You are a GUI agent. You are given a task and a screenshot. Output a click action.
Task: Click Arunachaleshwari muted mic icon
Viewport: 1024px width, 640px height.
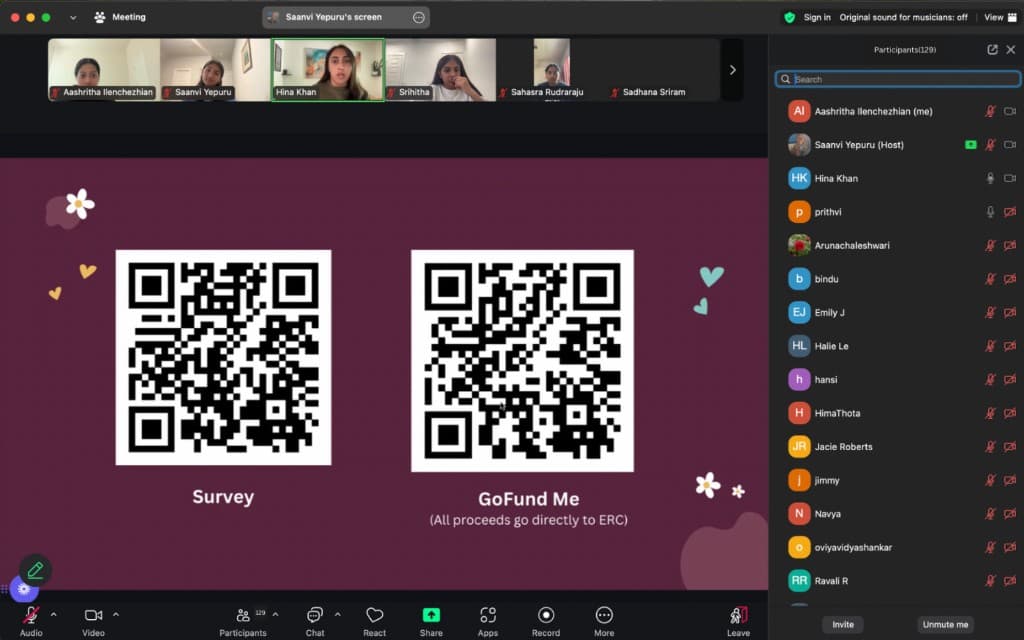[990, 246]
